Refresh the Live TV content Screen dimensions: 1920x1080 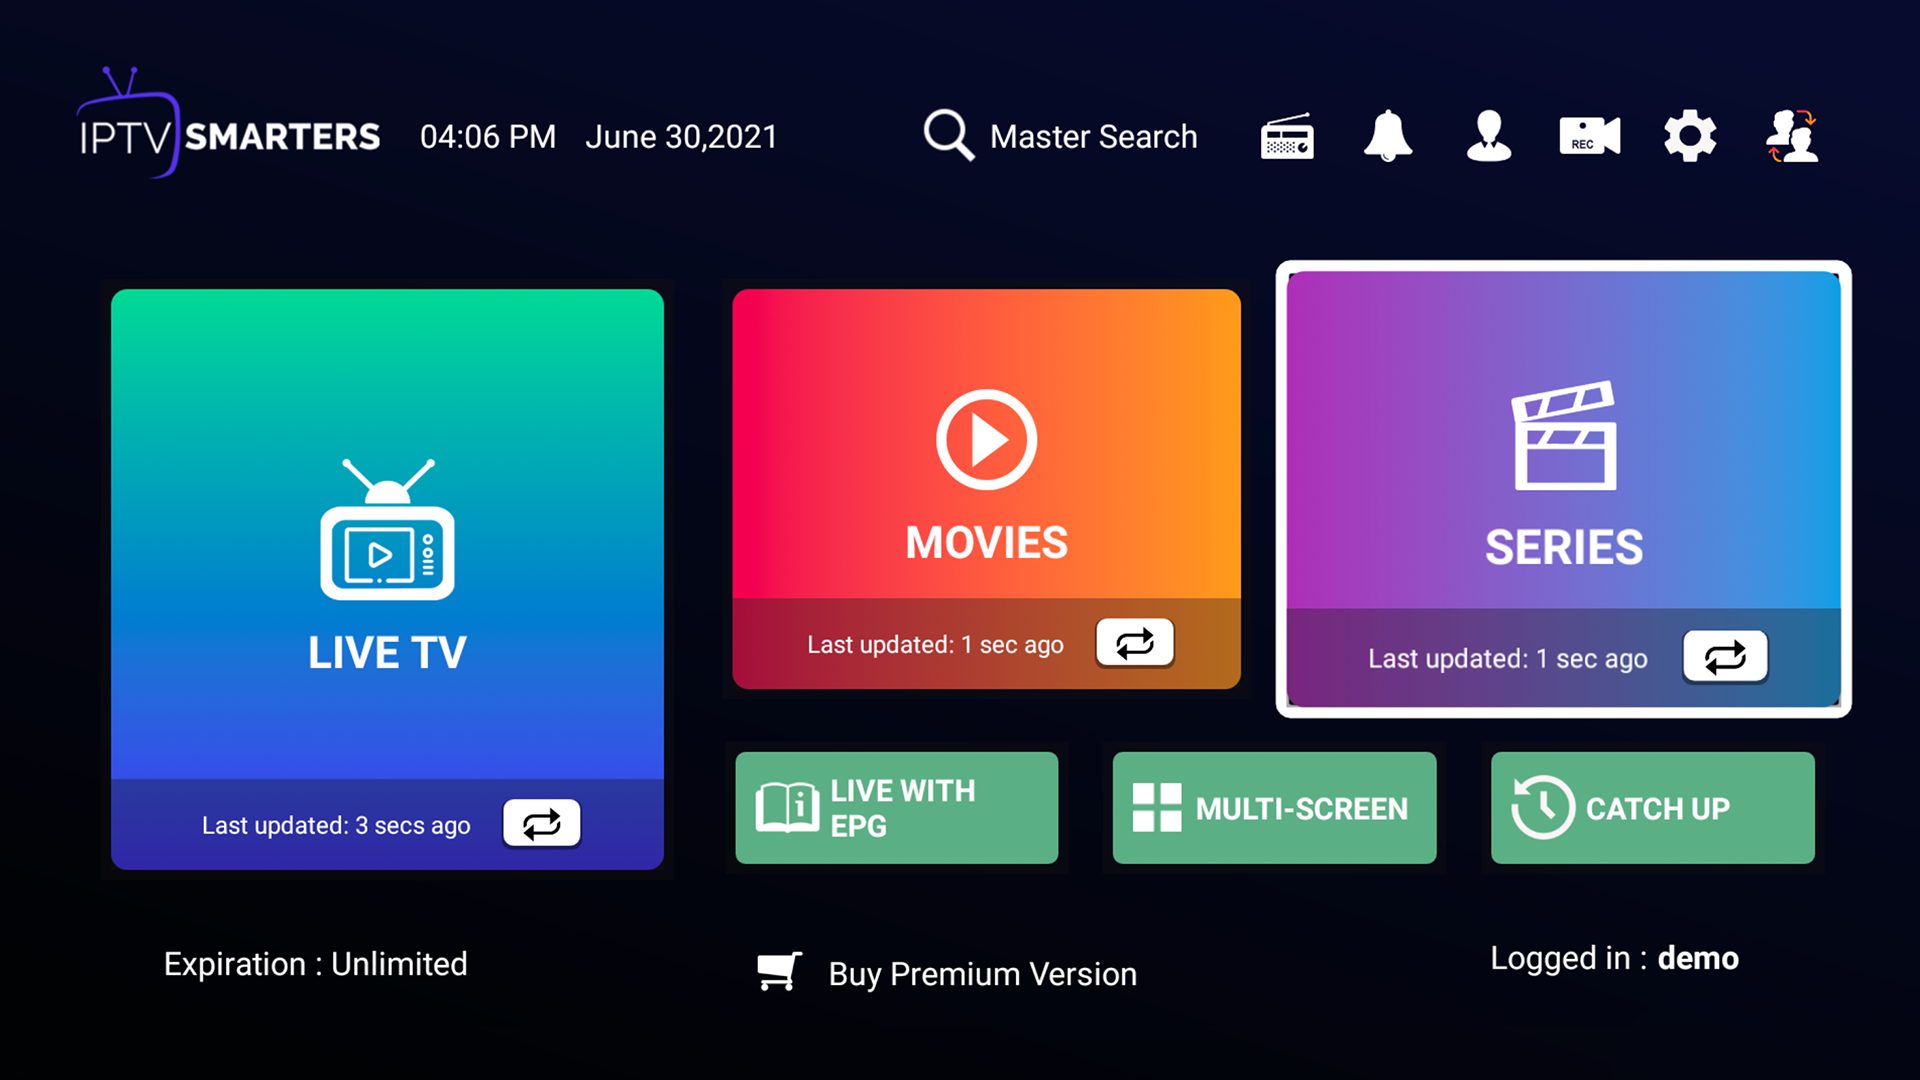click(541, 822)
